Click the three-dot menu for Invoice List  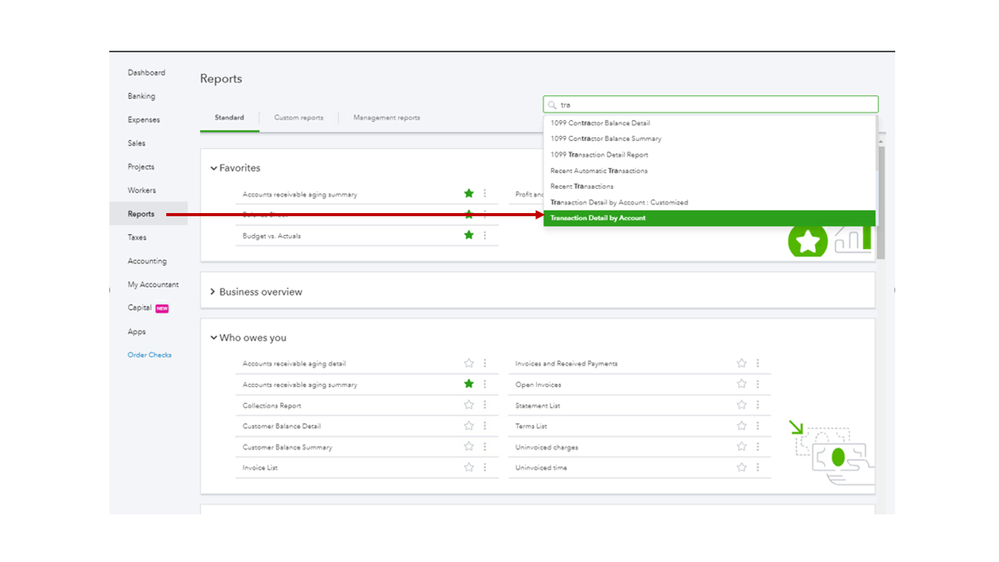click(x=485, y=467)
